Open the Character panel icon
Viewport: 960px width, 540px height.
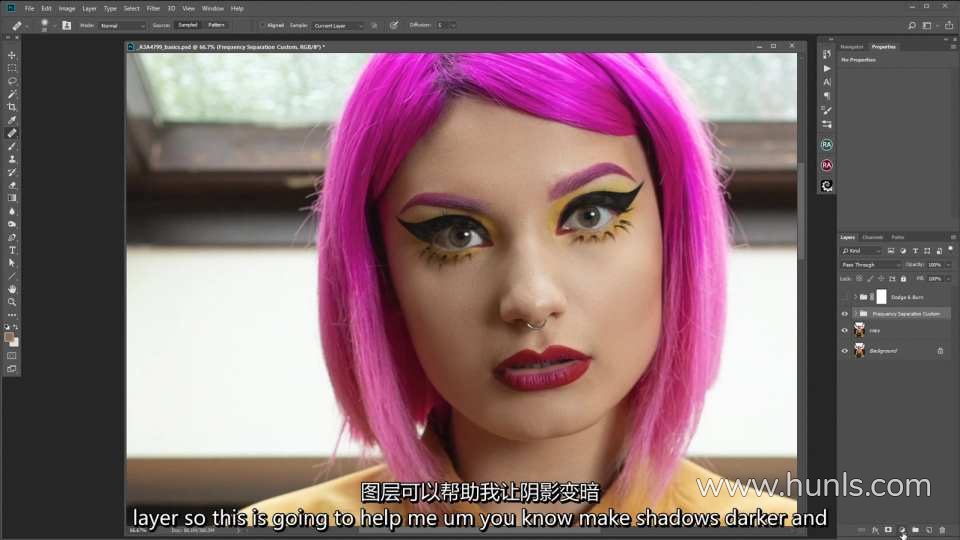[x=827, y=81]
